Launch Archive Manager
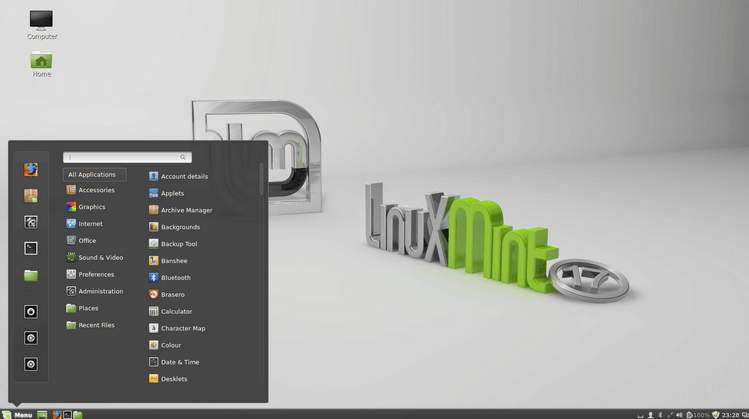 181,210
